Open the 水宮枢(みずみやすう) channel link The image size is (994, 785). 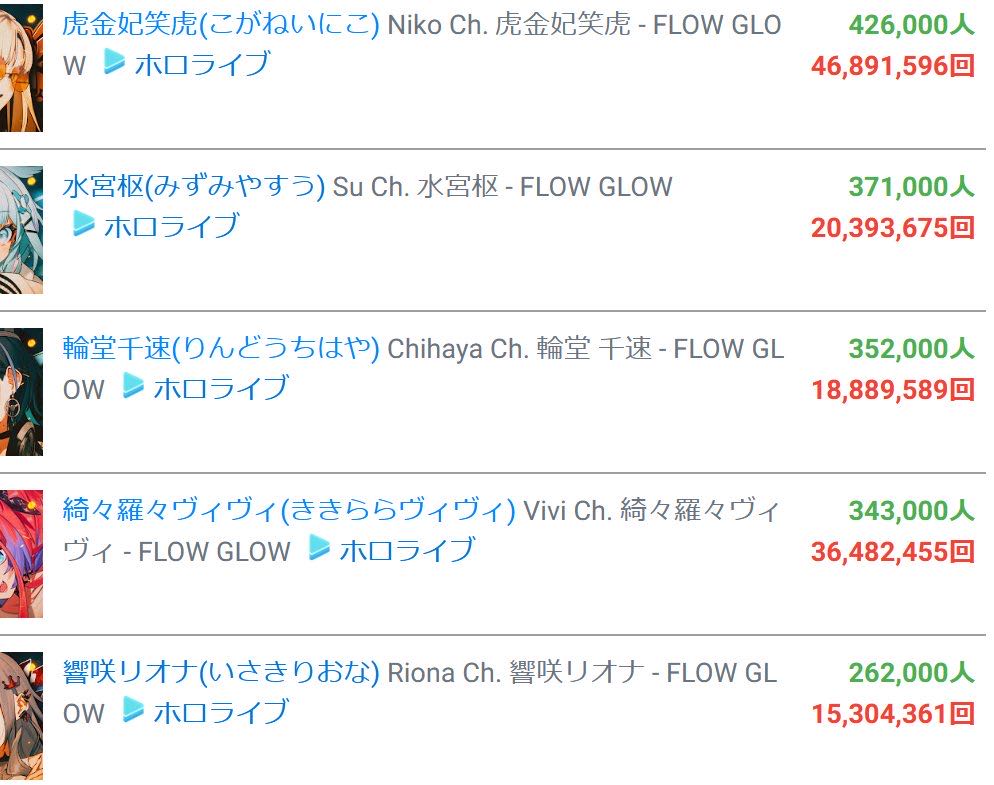click(x=193, y=186)
